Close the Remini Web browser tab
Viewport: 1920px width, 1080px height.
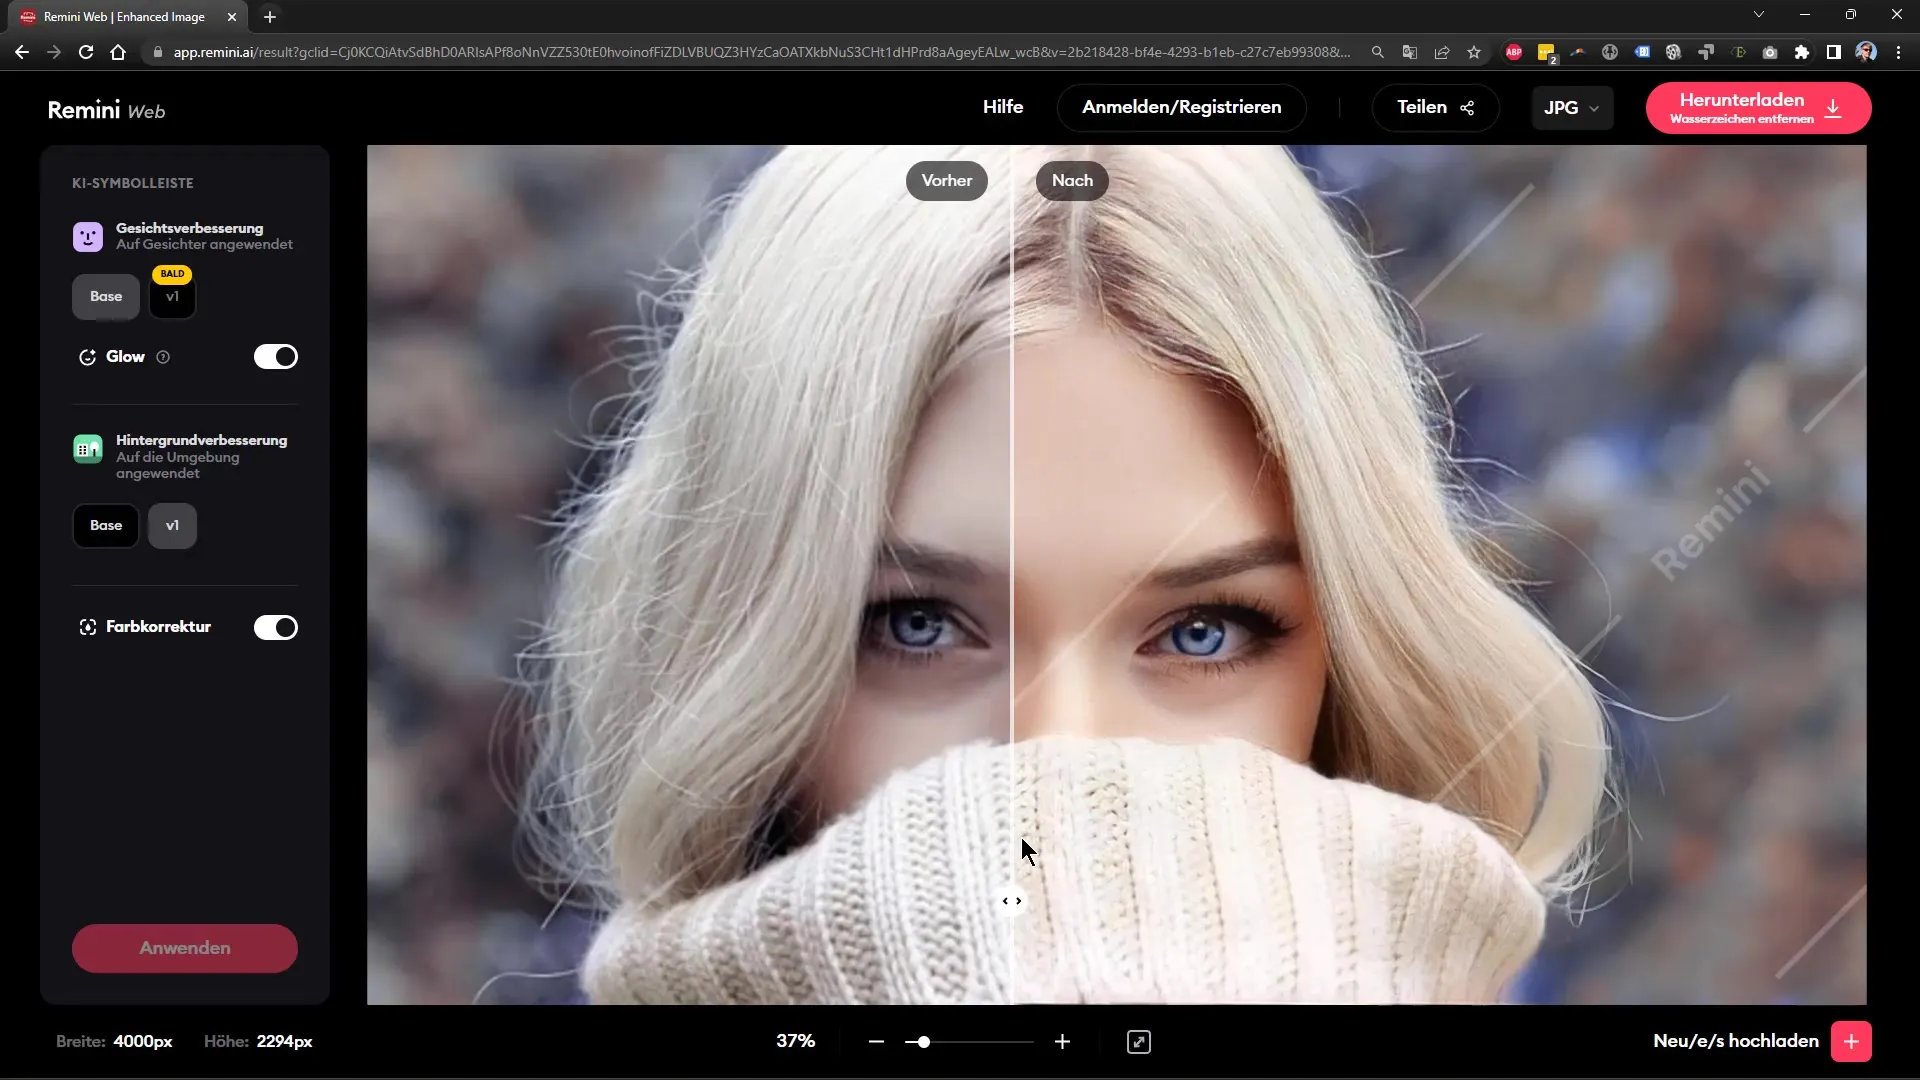tap(232, 17)
